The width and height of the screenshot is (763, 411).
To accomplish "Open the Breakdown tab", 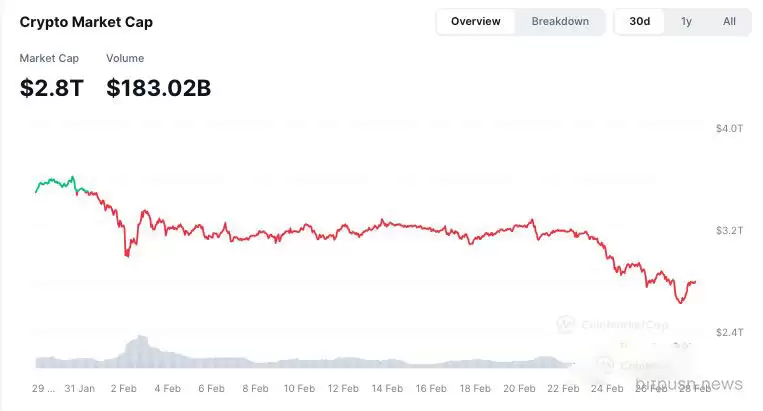I will (x=560, y=21).
